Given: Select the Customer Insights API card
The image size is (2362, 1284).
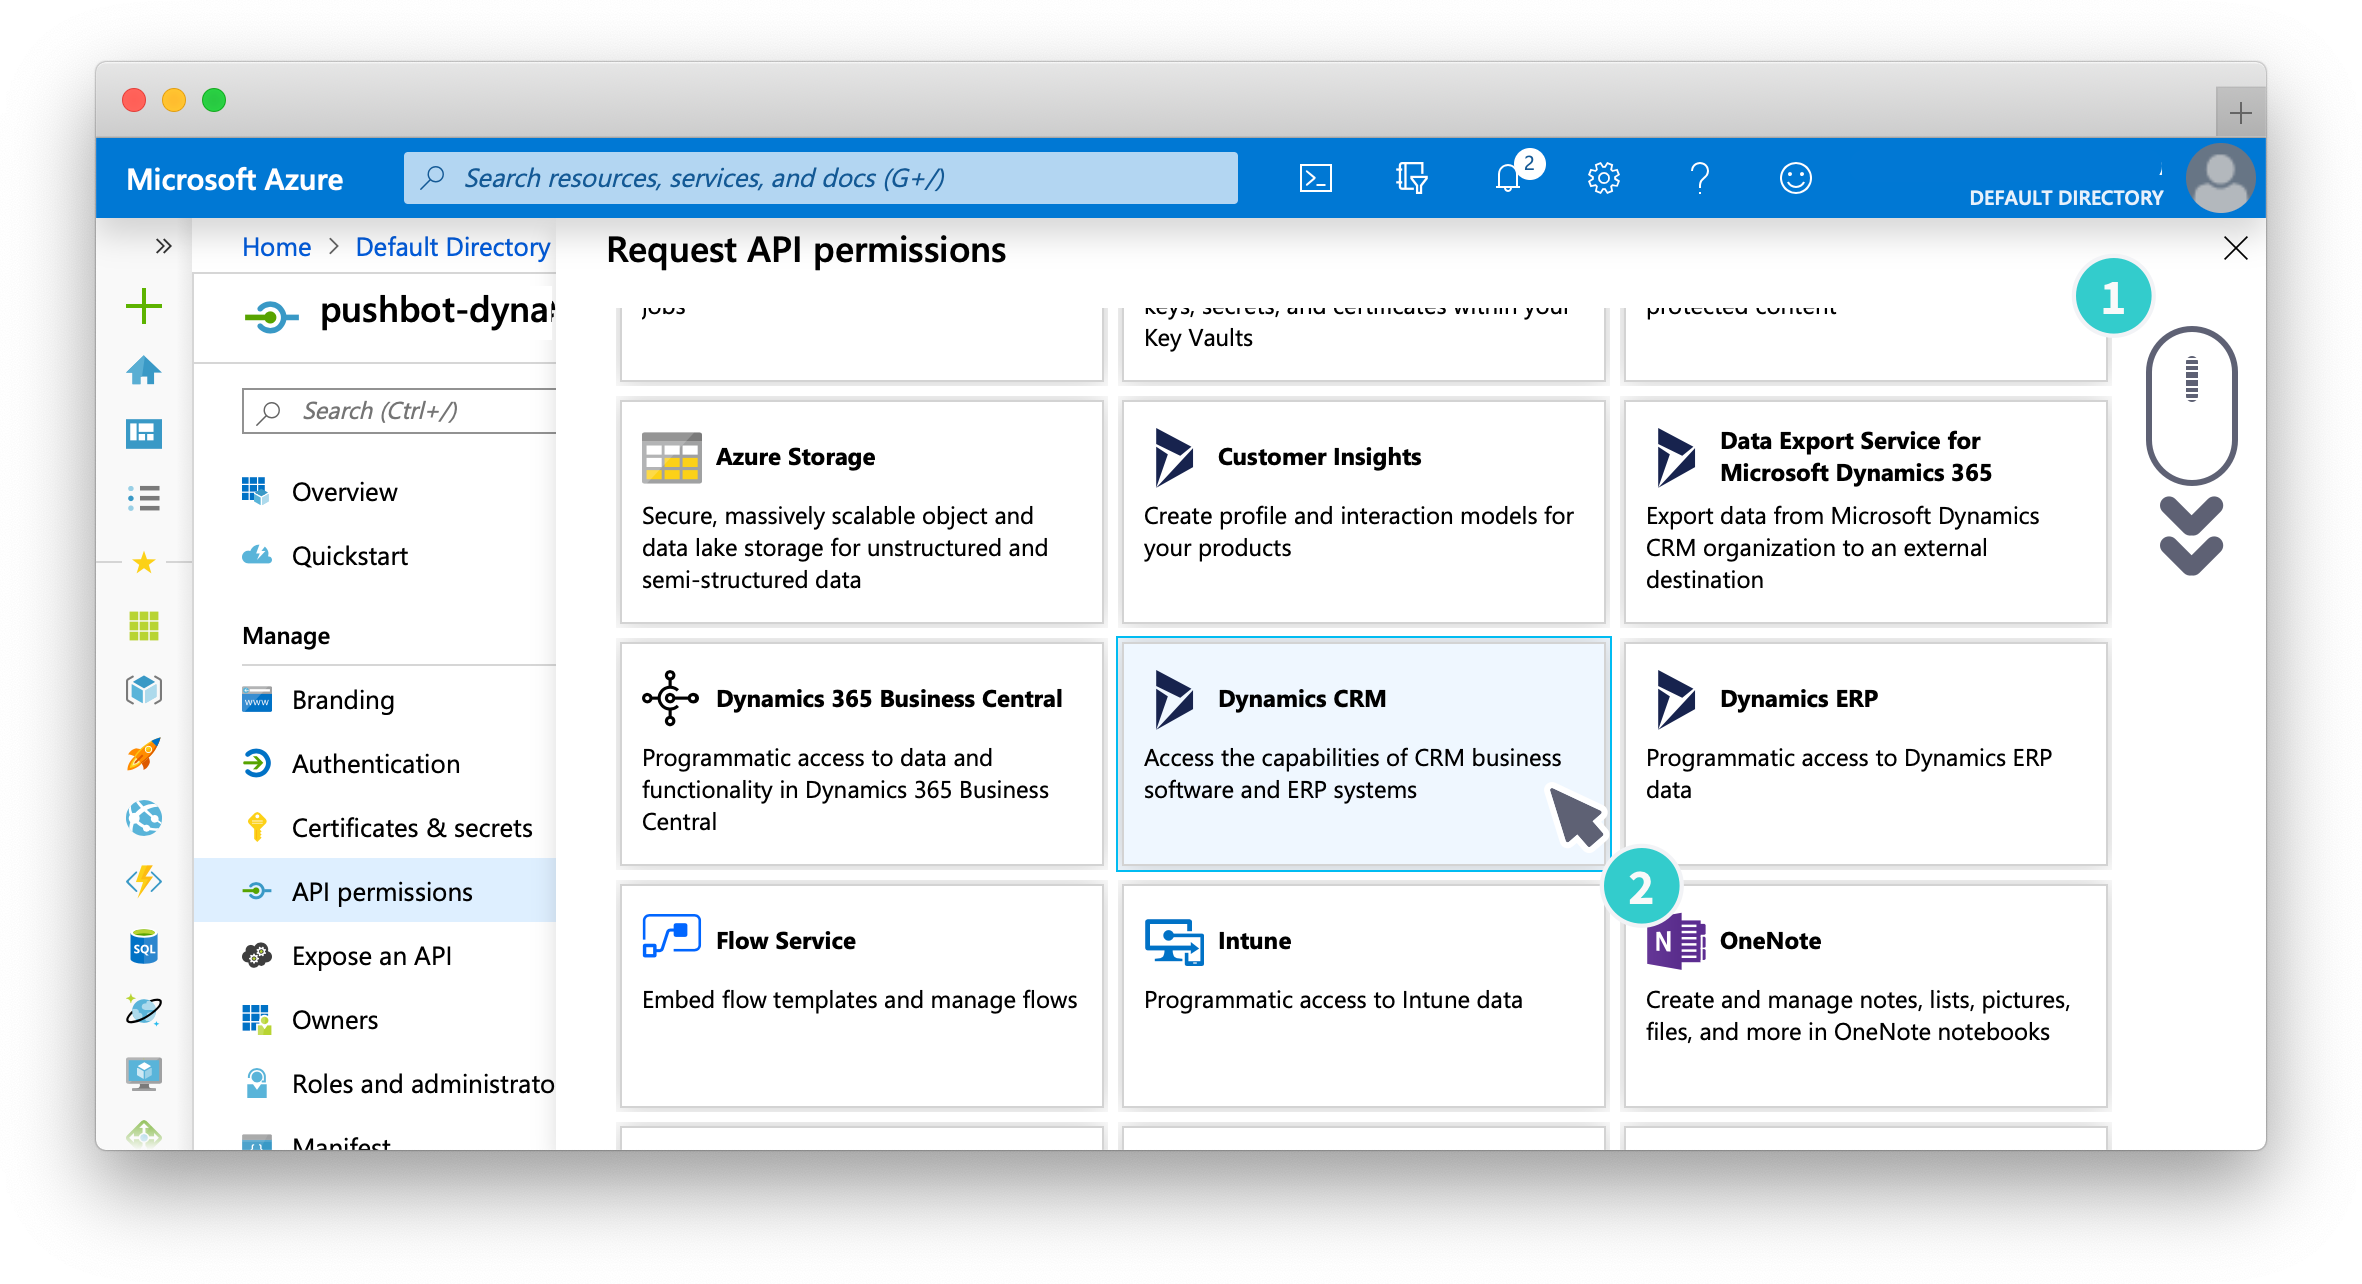Looking at the screenshot, I should click(1363, 512).
